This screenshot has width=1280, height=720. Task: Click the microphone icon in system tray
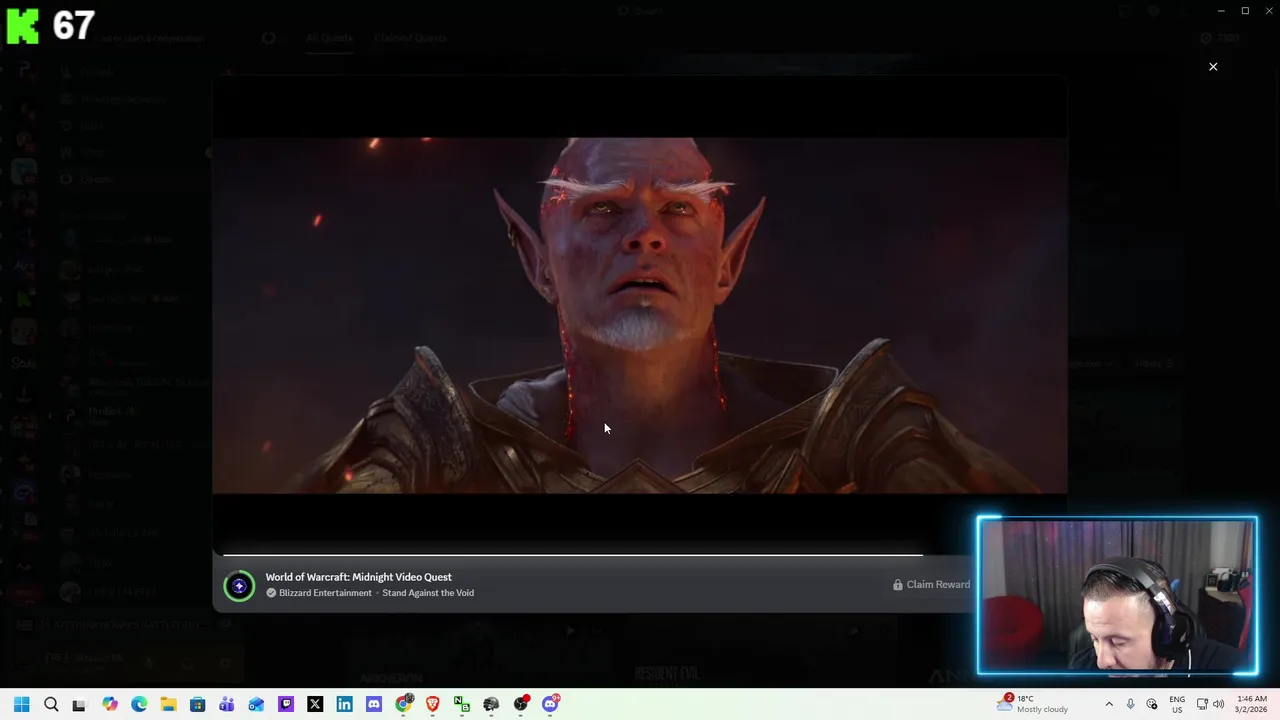pyautogui.click(x=1131, y=704)
